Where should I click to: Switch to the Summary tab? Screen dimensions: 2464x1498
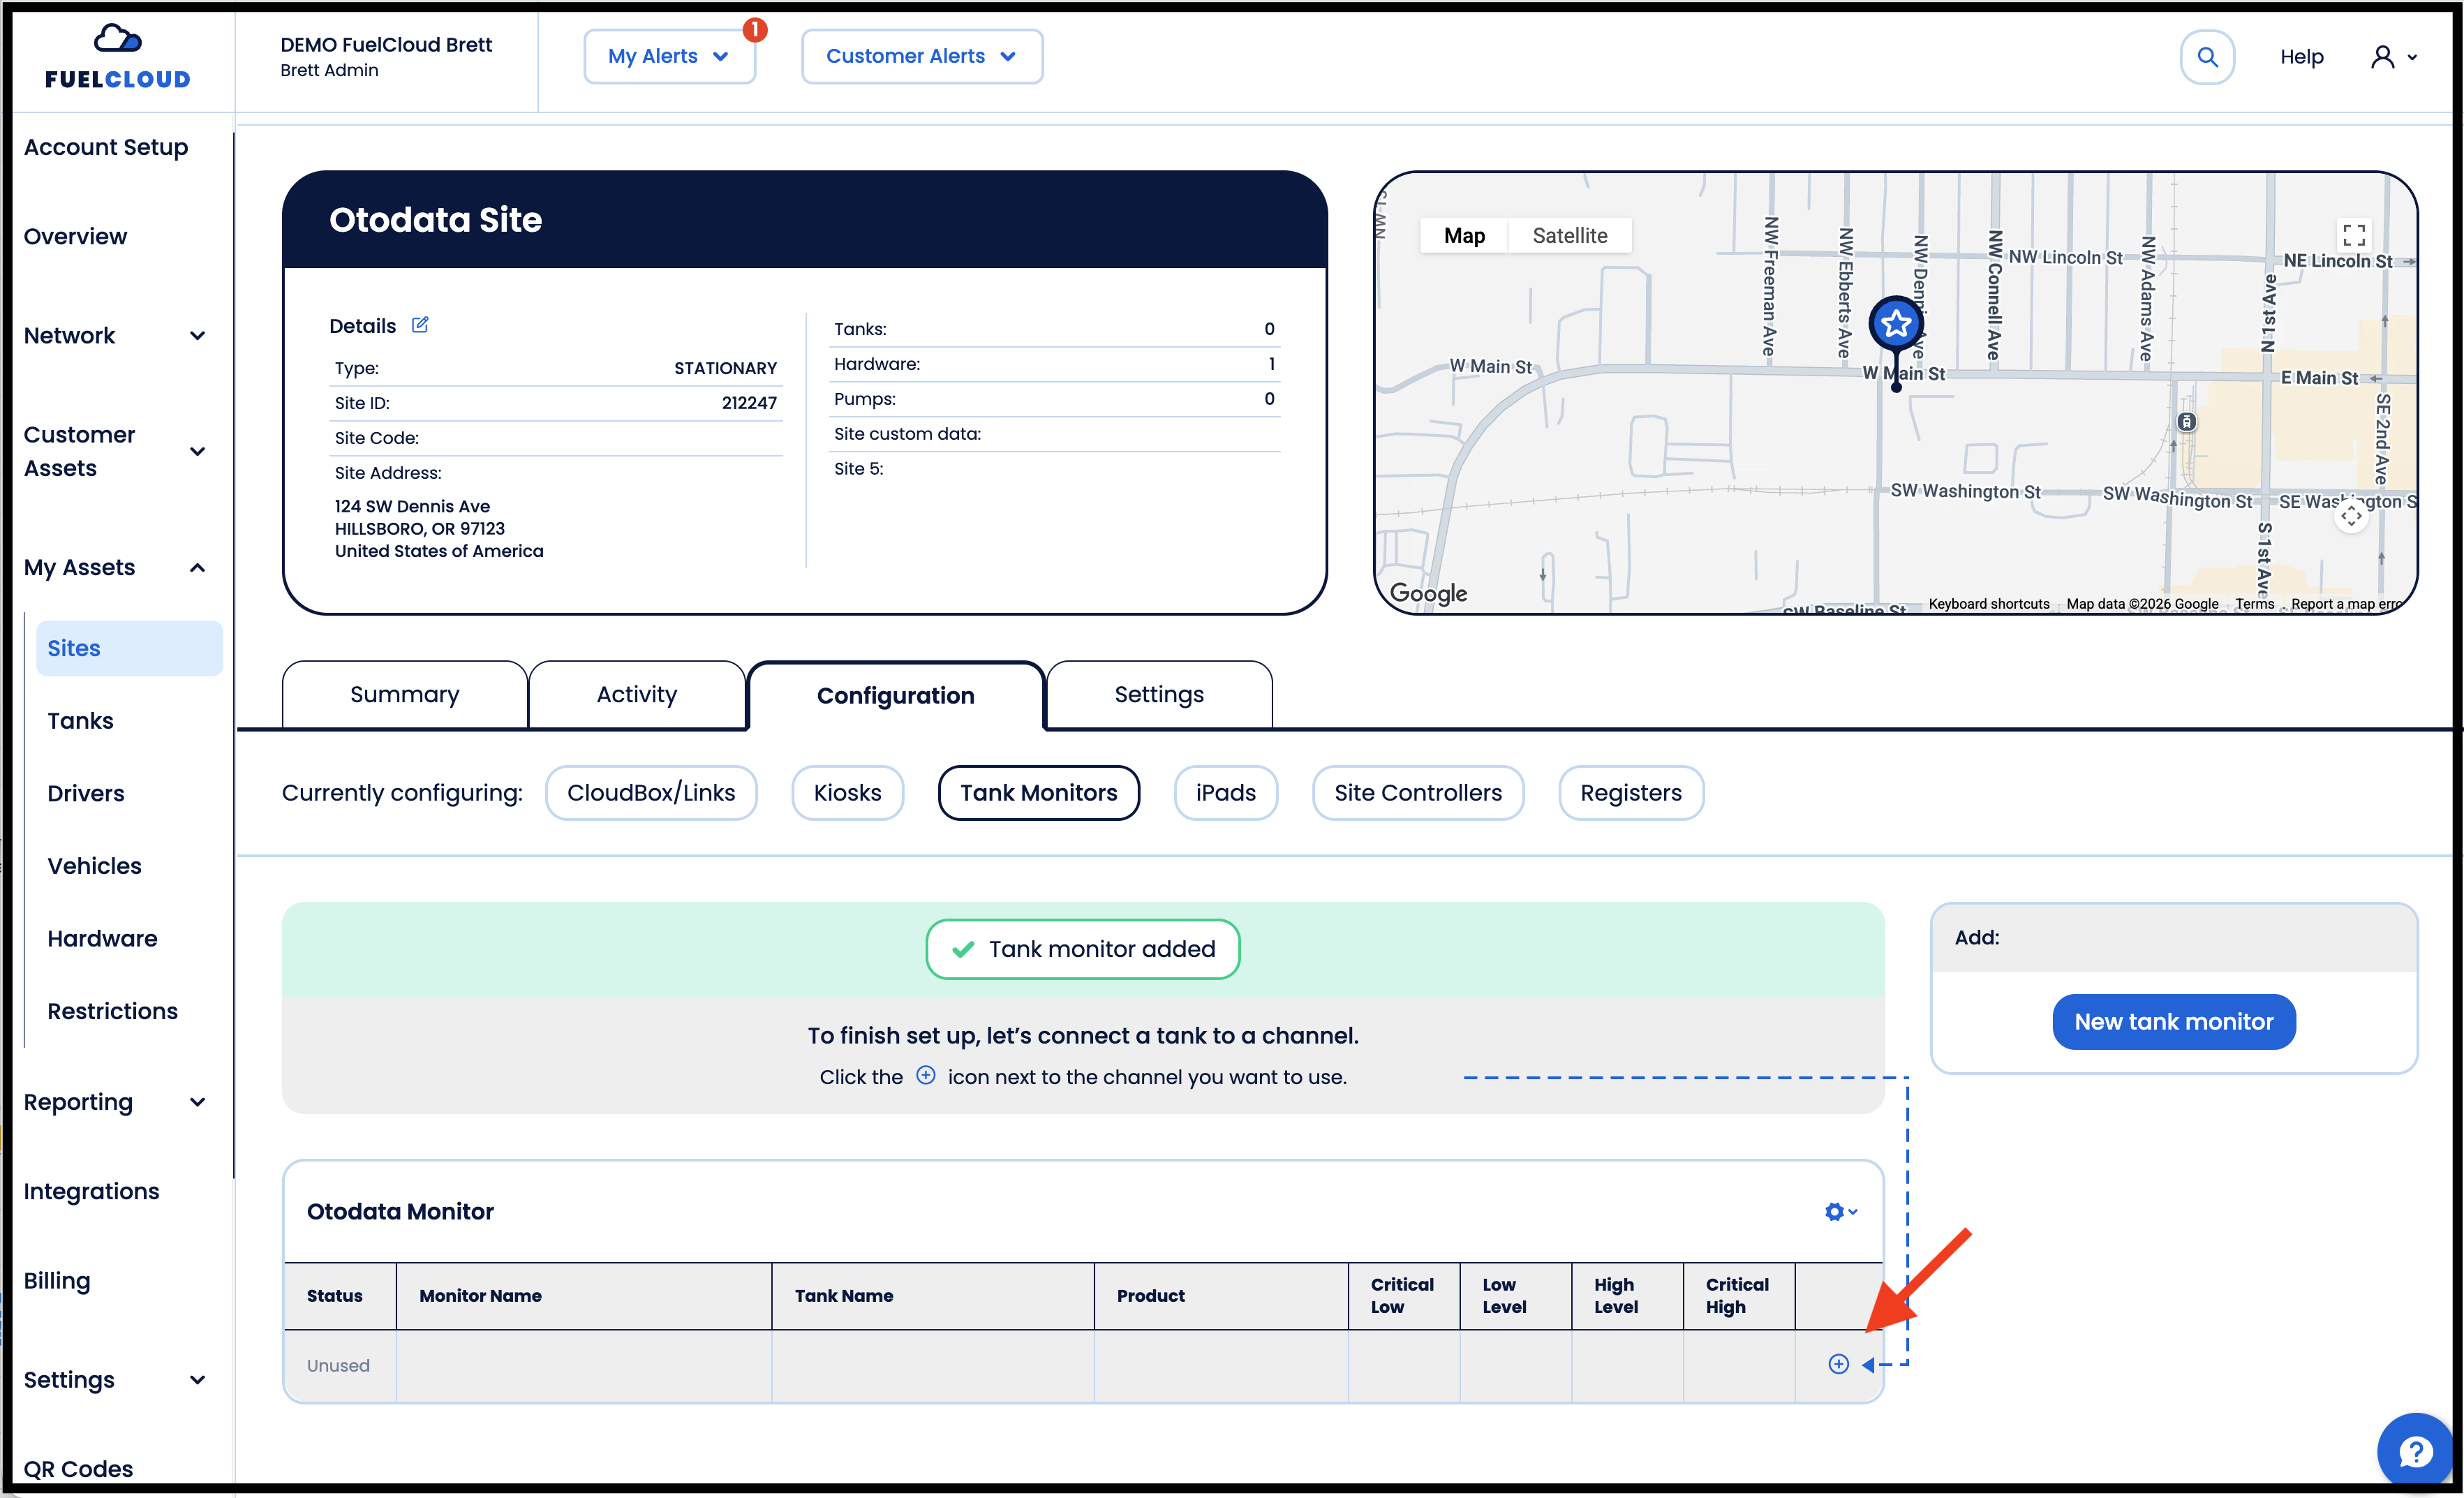[404, 695]
